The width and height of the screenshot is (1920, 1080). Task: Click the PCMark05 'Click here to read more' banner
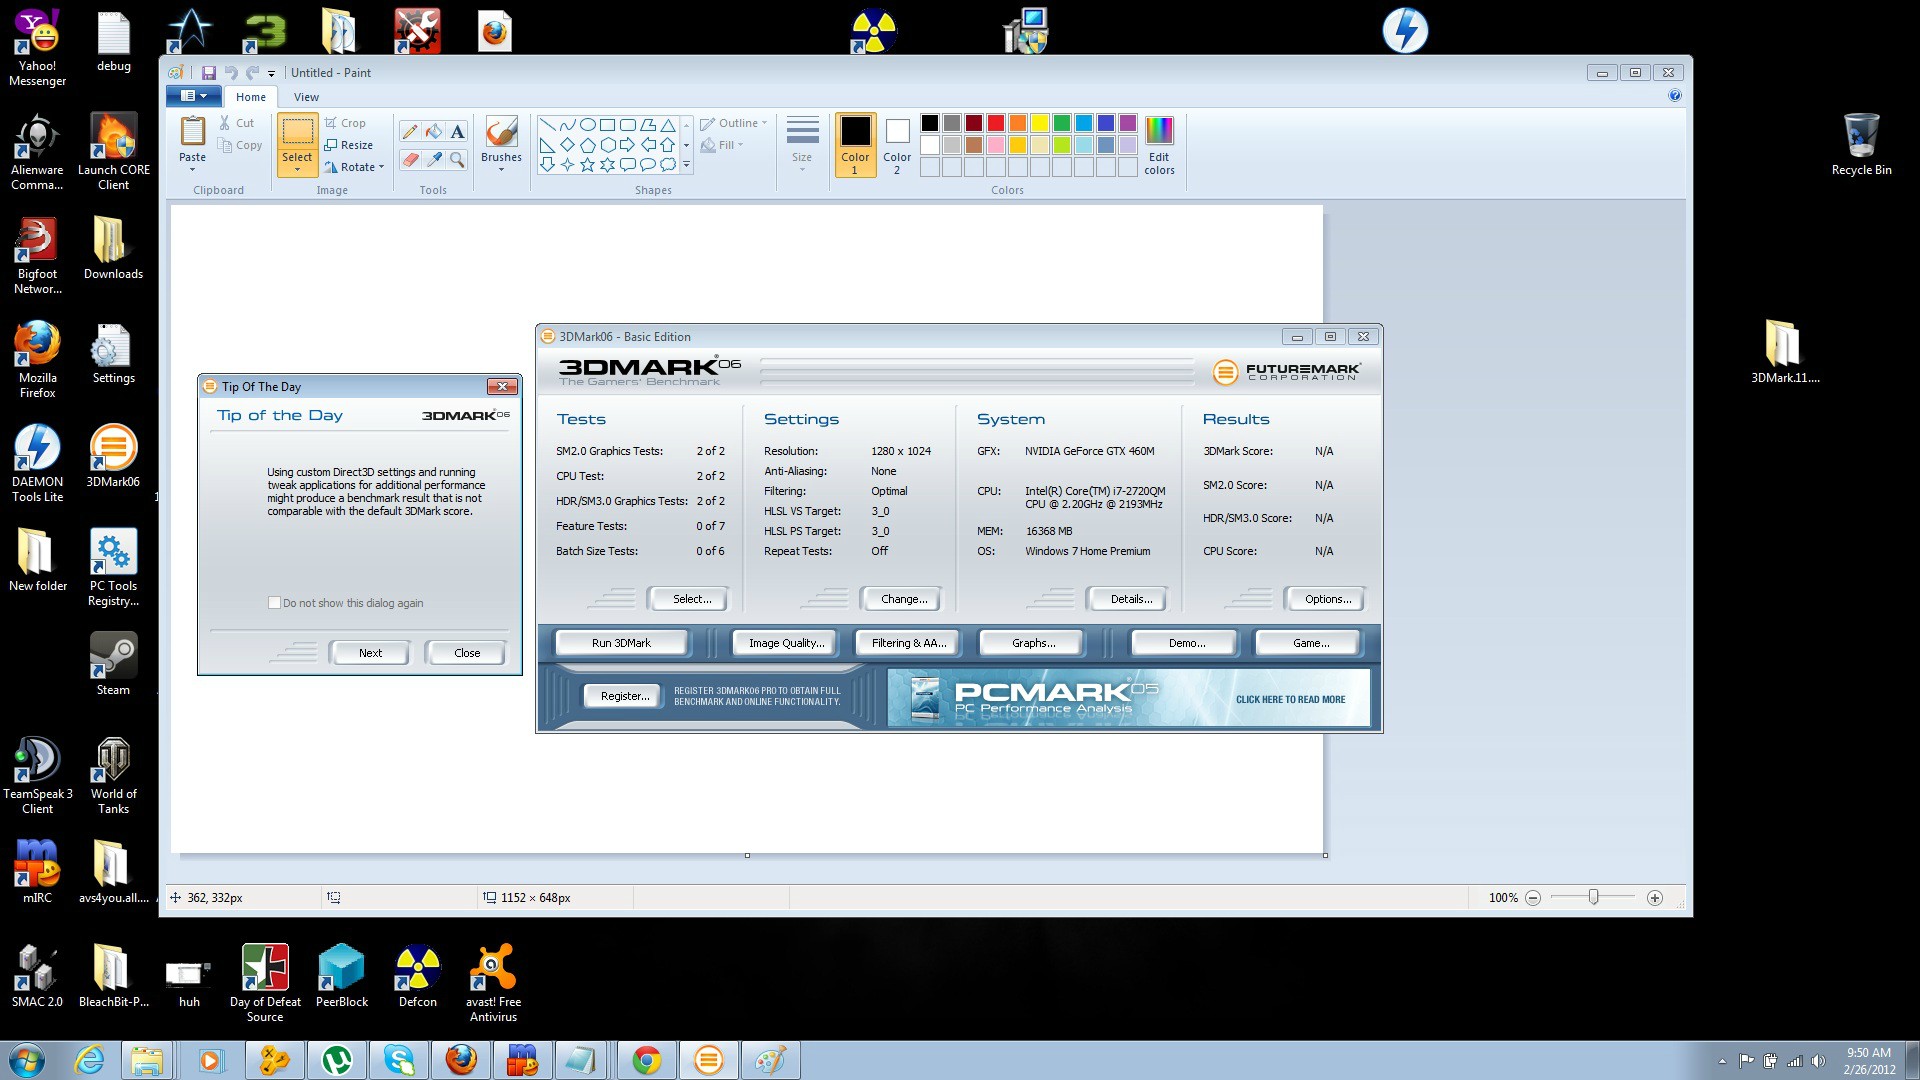tap(1128, 698)
